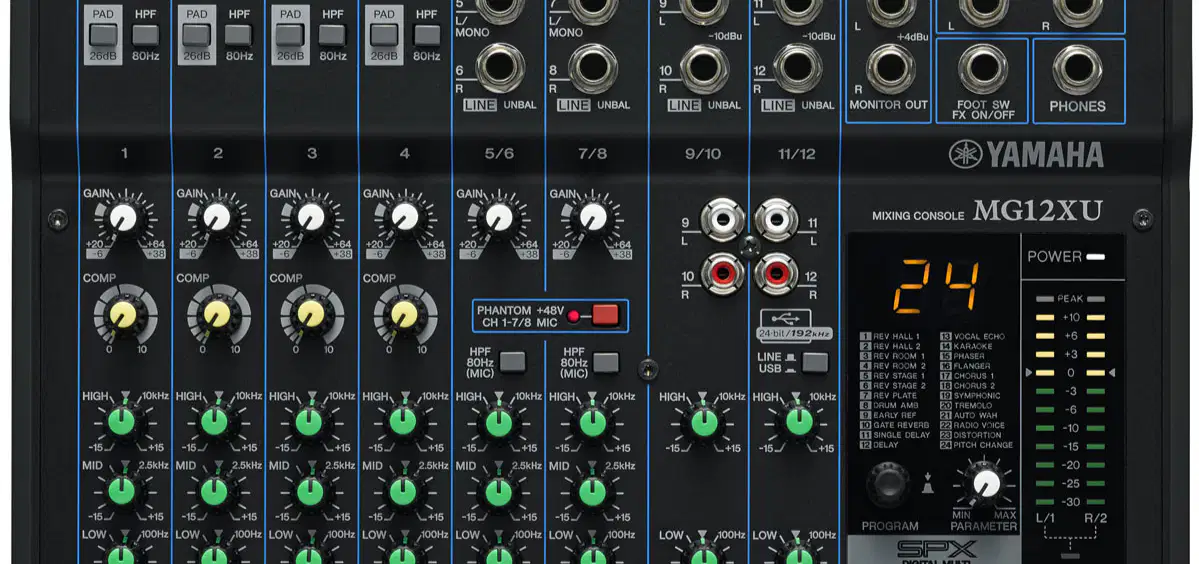
Task: Click white RCA jack 11 L
Action: pos(776,220)
